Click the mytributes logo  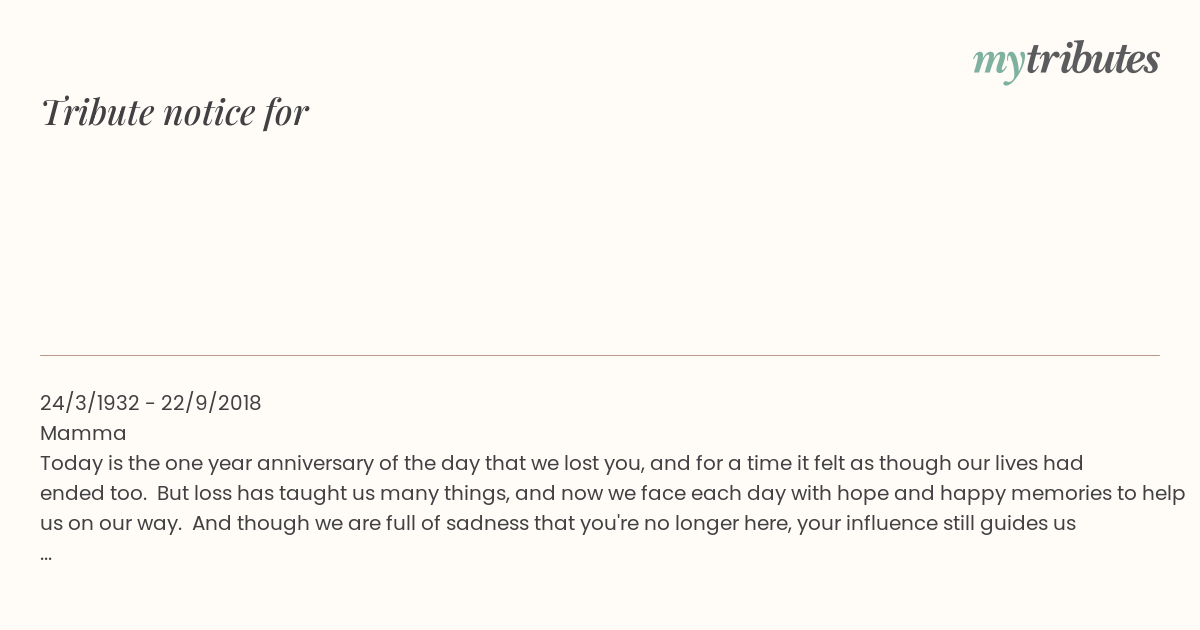1066,61
